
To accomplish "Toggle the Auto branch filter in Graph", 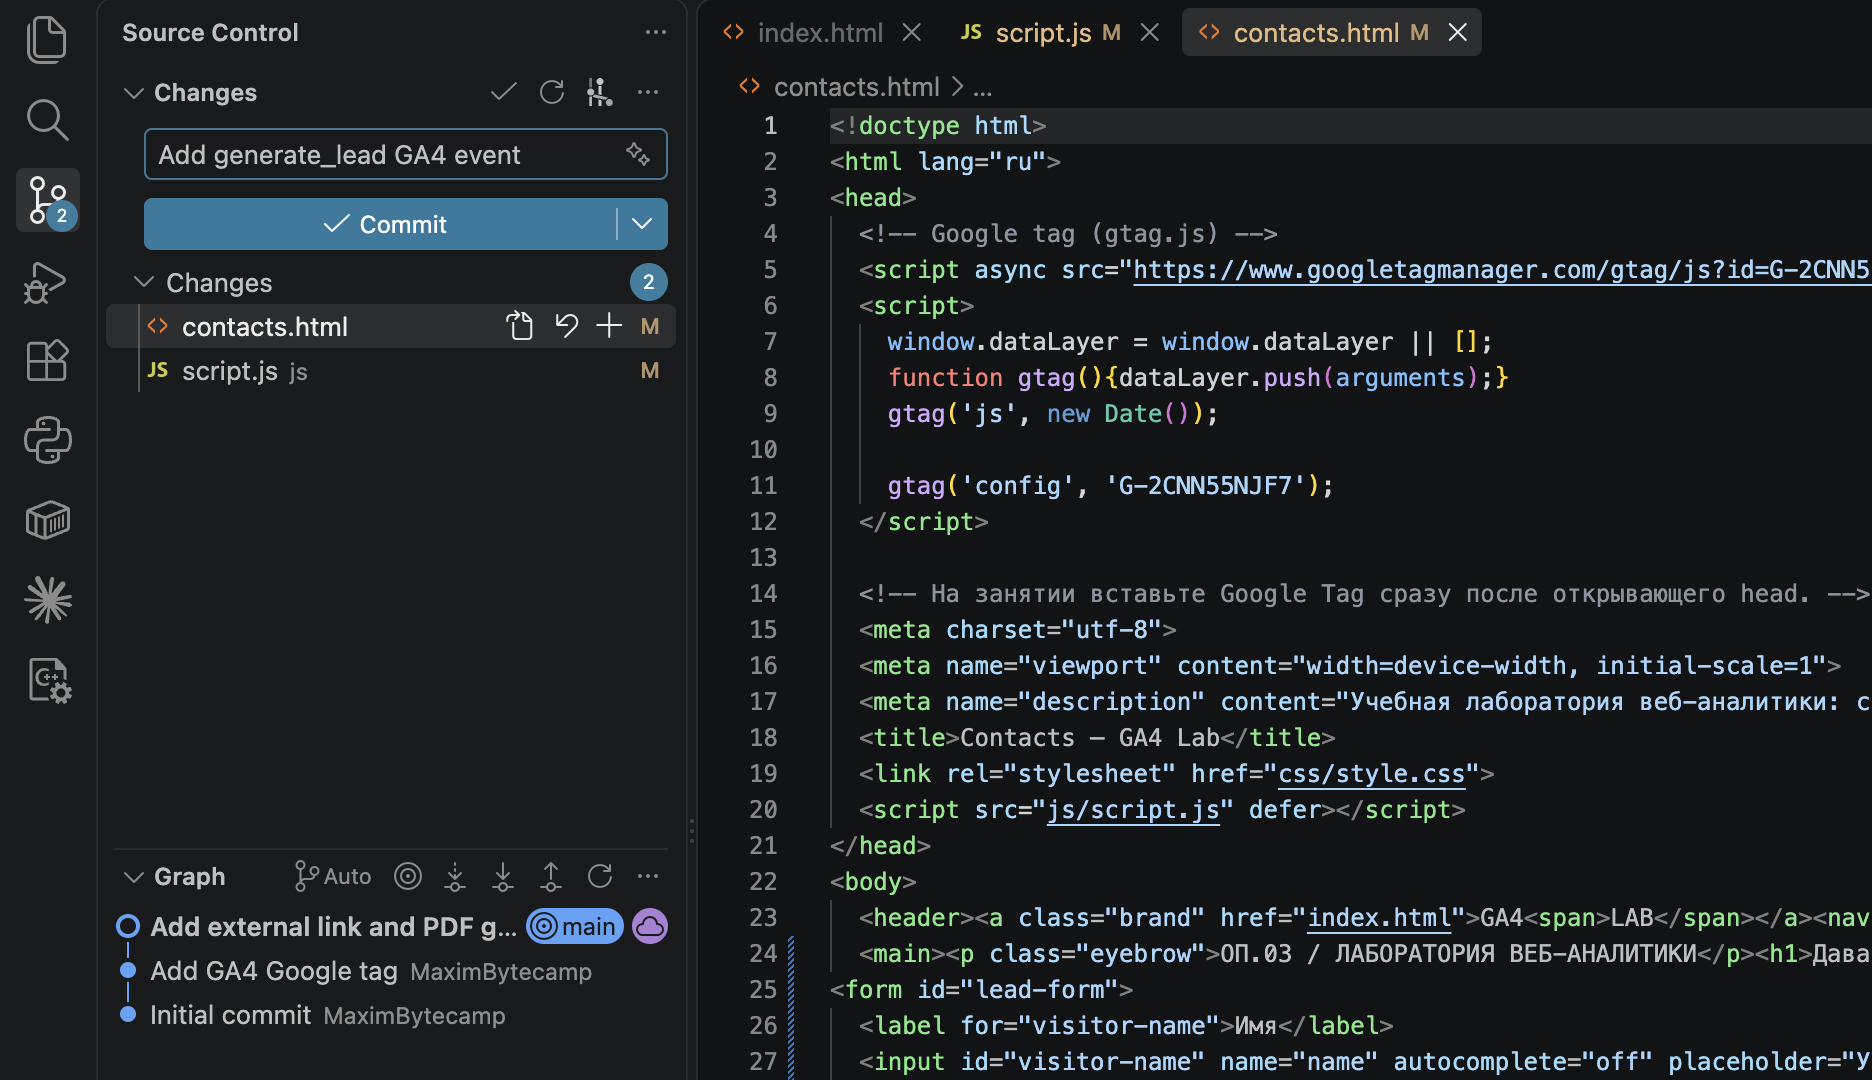I will pos(333,876).
